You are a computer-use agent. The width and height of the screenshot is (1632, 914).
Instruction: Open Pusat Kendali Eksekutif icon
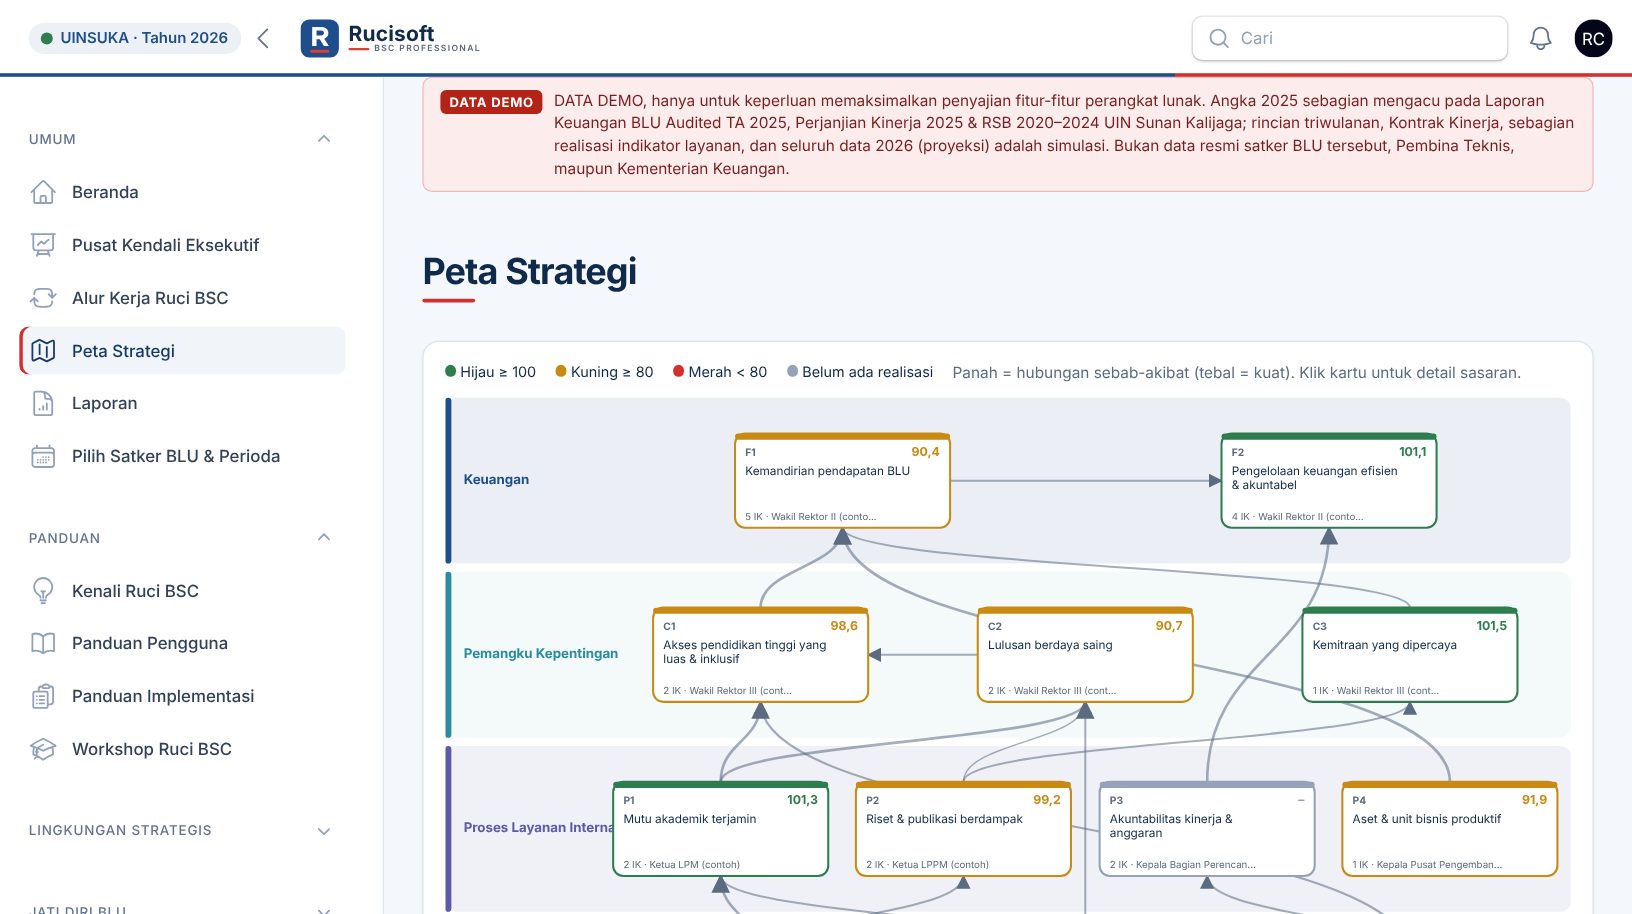point(43,245)
